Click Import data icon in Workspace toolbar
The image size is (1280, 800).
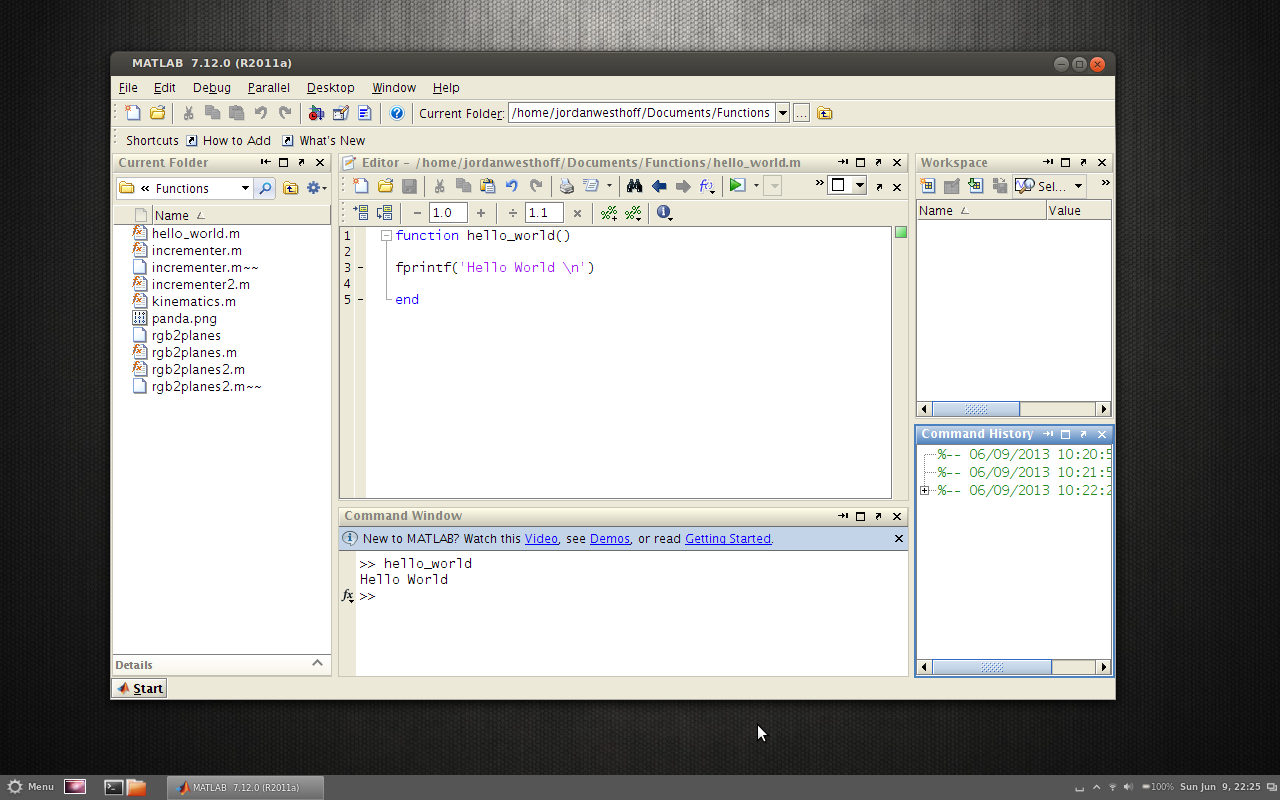pyautogui.click(x=975, y=186)
